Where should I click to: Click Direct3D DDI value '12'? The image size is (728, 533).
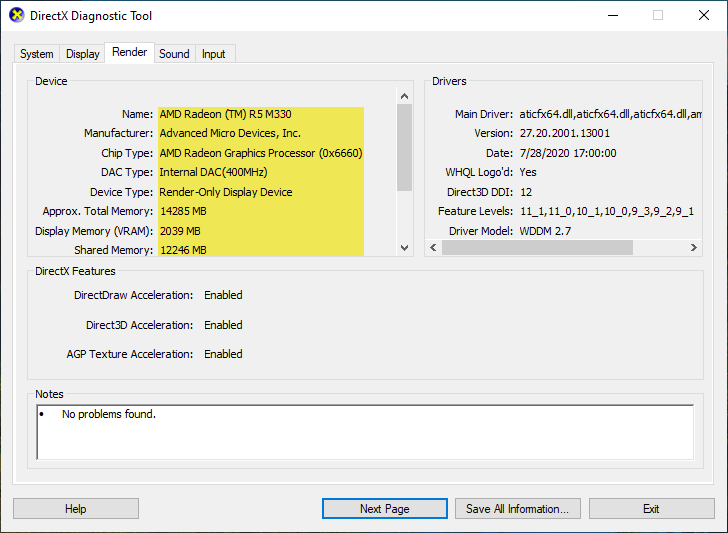click(526, 192)
